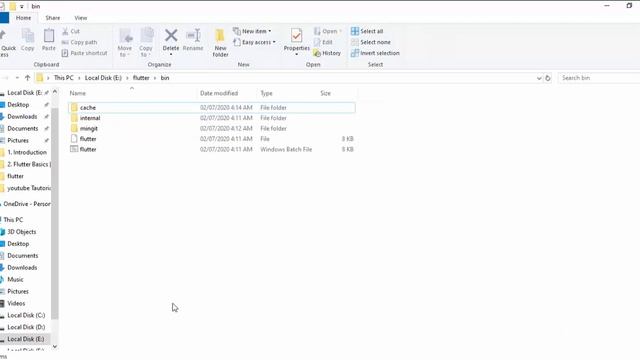Open recent locations dropdown arrow
The width and height of the screenshot is (640, 360).
[17, 78]
